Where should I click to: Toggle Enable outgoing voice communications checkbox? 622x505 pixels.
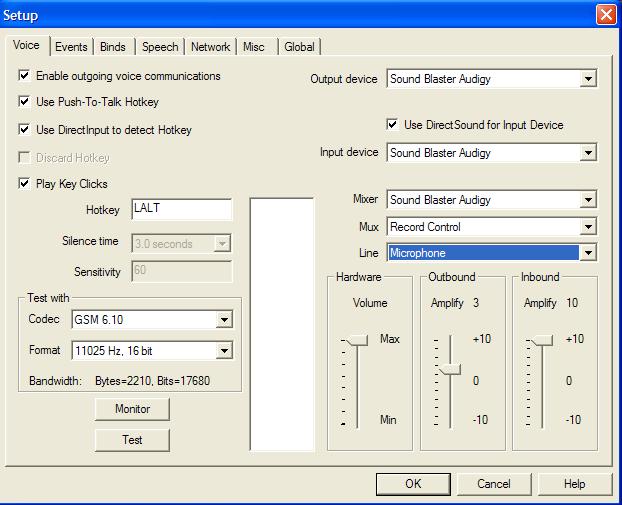point(25,76)
